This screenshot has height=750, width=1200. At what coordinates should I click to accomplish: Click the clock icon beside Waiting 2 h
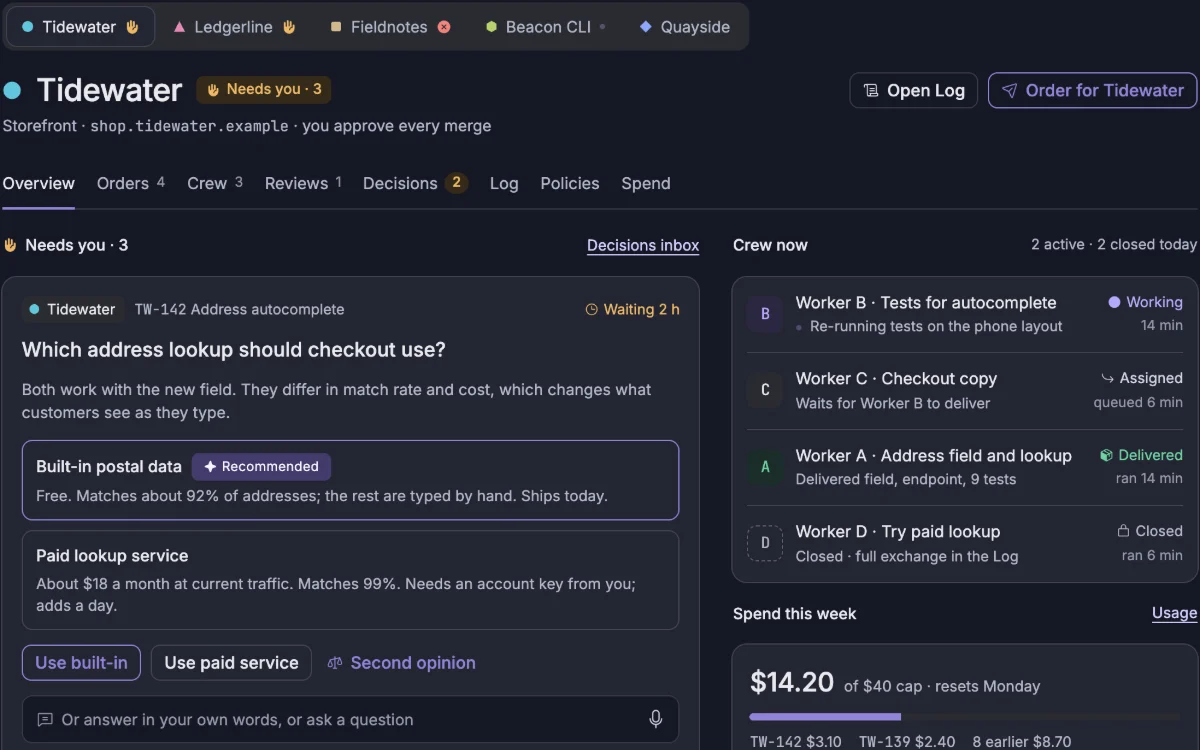tap(591, 310)
